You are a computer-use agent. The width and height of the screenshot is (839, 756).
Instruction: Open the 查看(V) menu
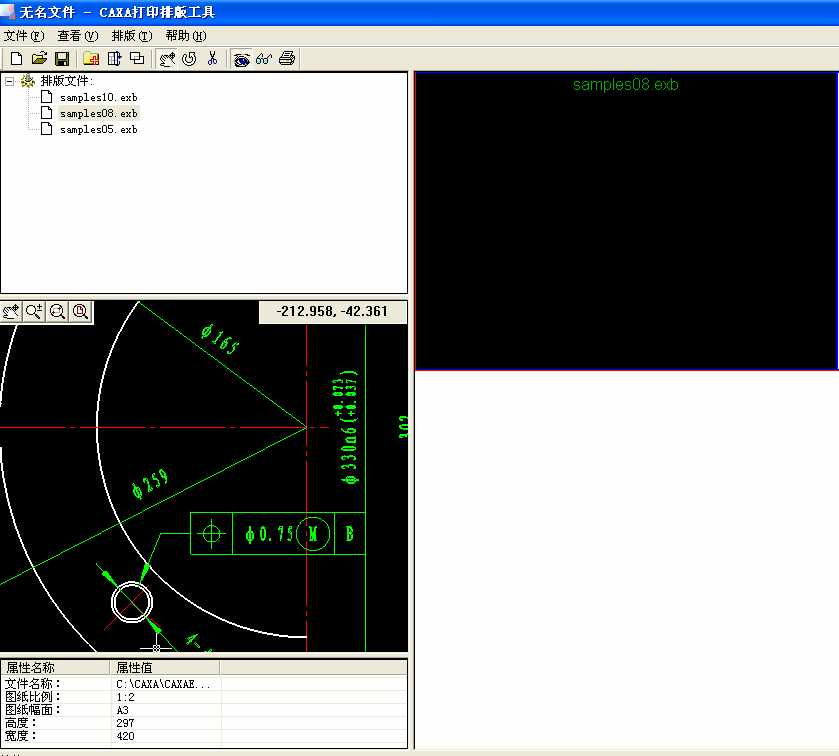coord(78,36)
